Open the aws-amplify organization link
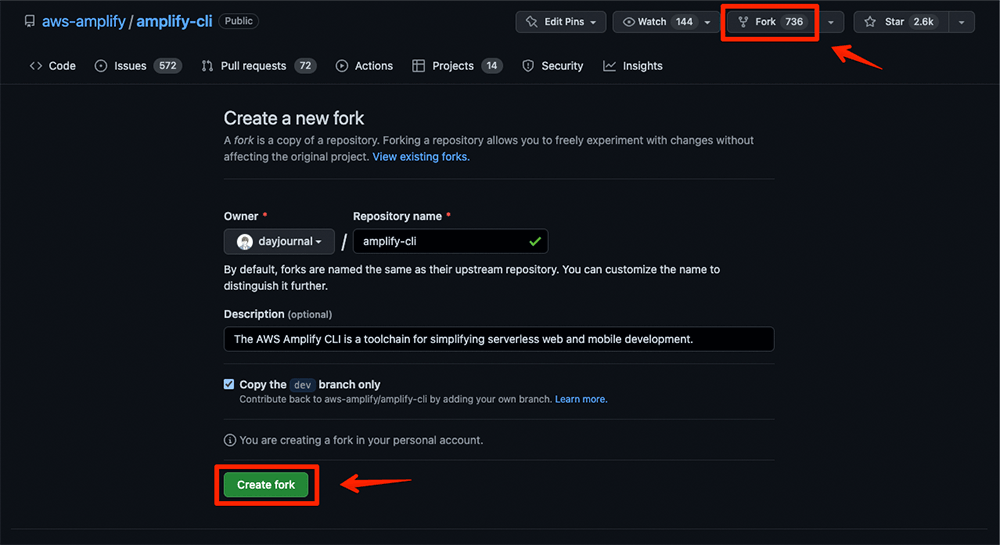 point(84,21)
